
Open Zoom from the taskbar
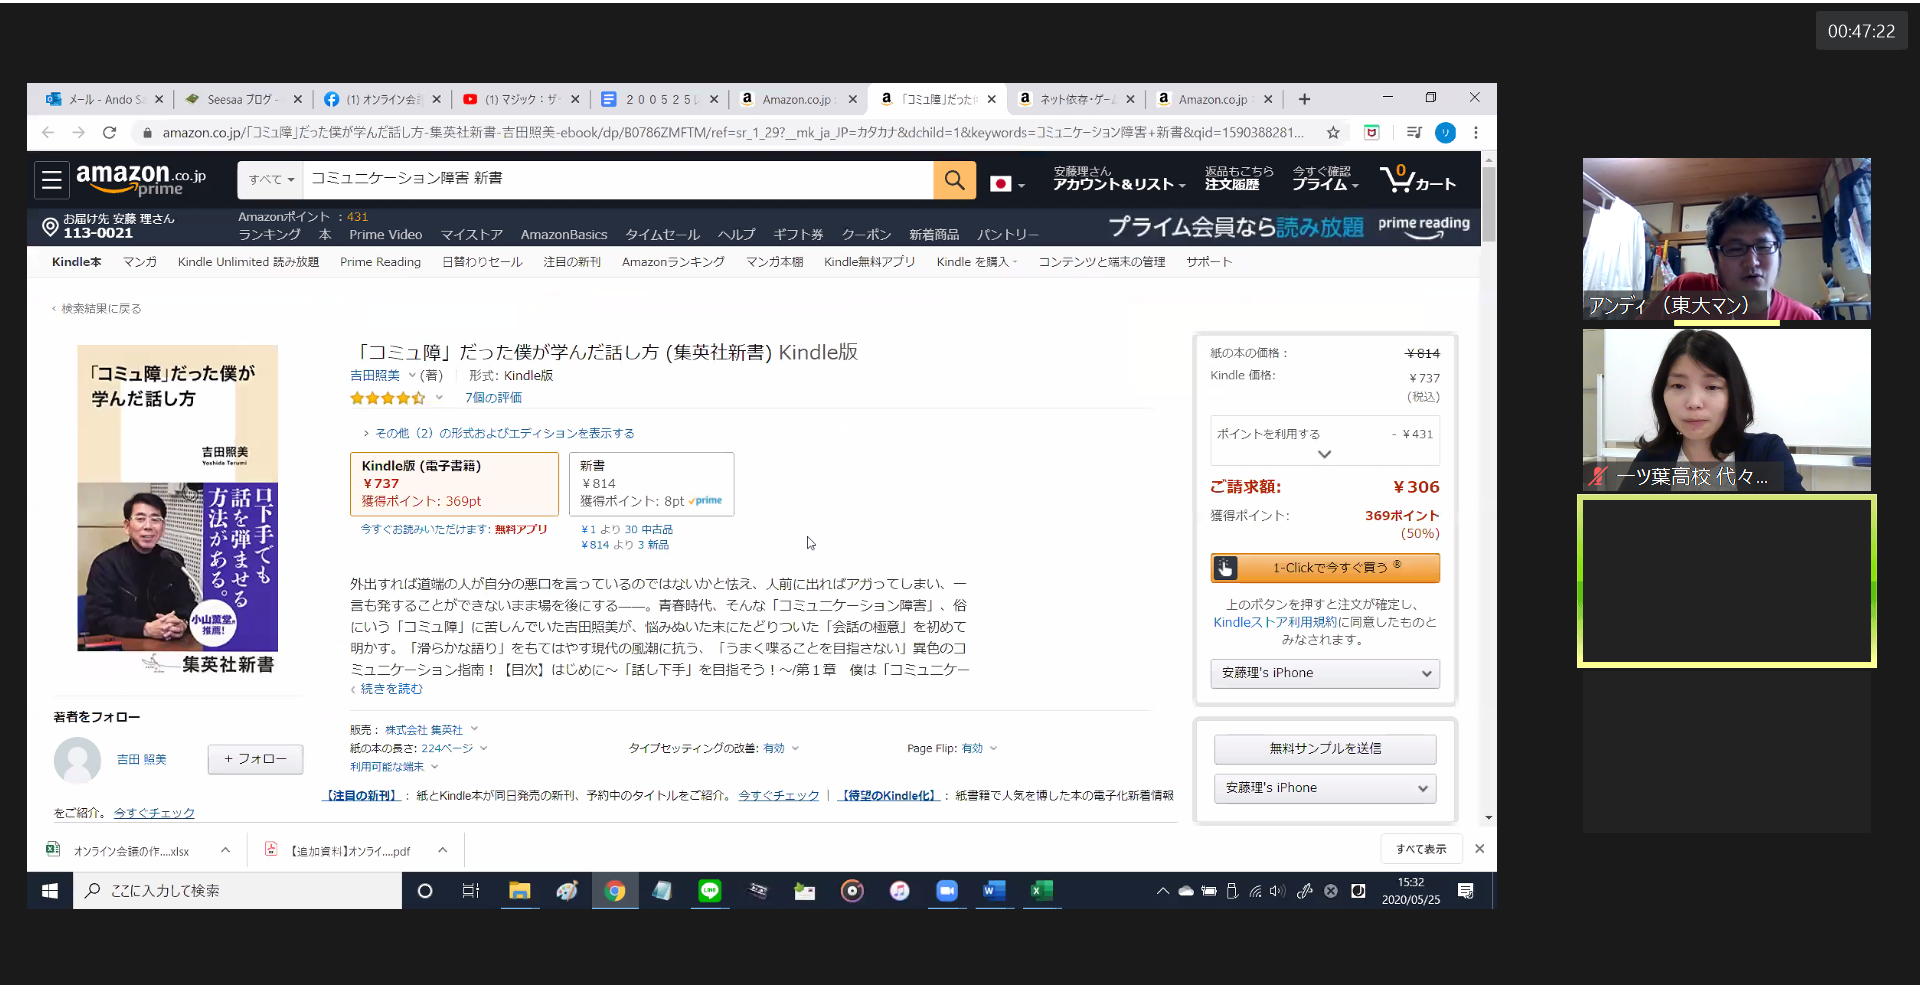pyautogui.click(x=946, y=891)
